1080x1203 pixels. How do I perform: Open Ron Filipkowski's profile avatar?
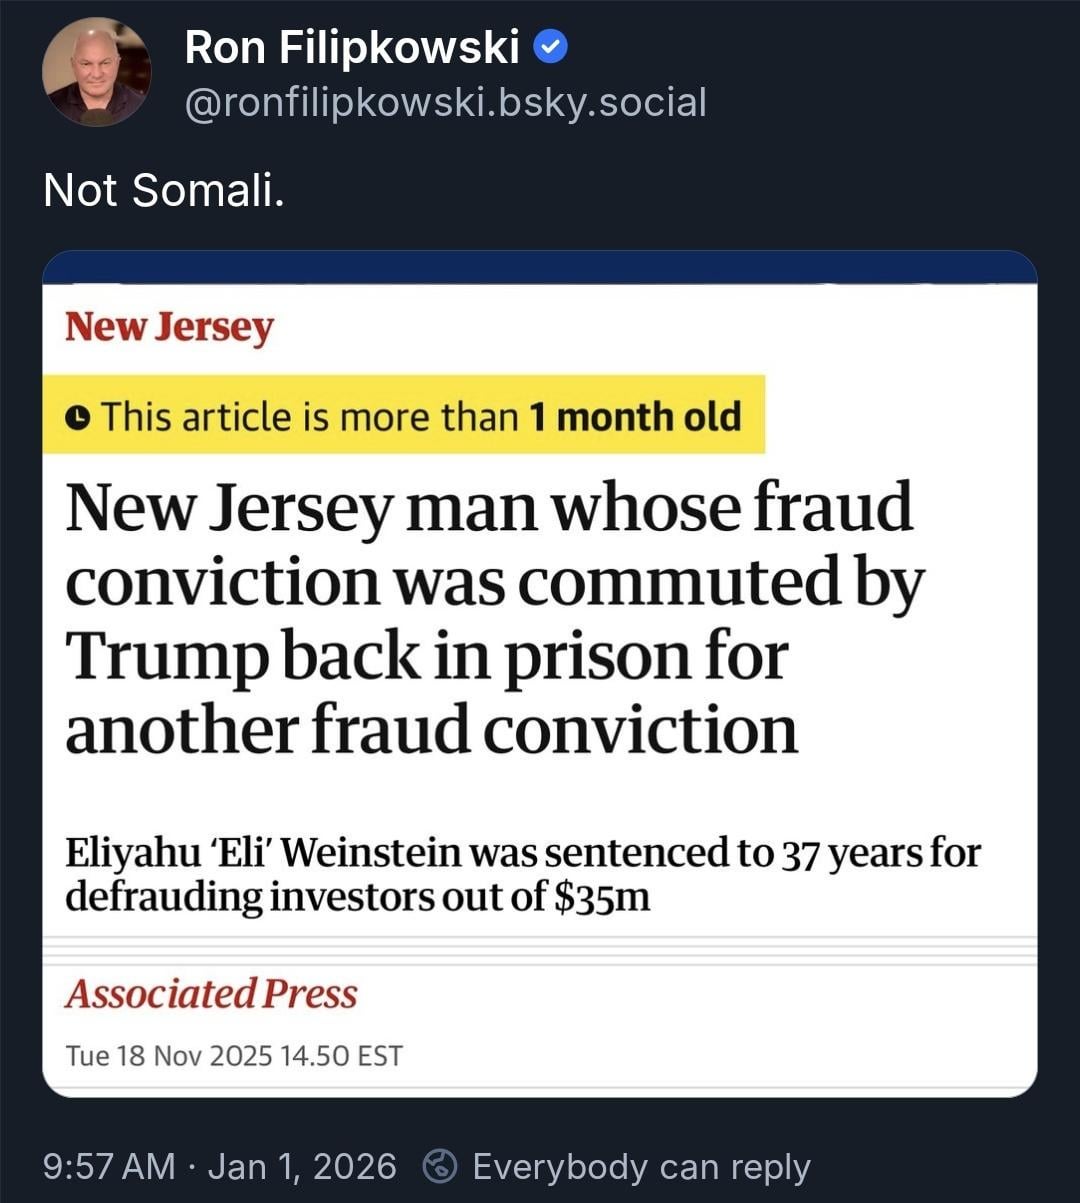point(96,72)
